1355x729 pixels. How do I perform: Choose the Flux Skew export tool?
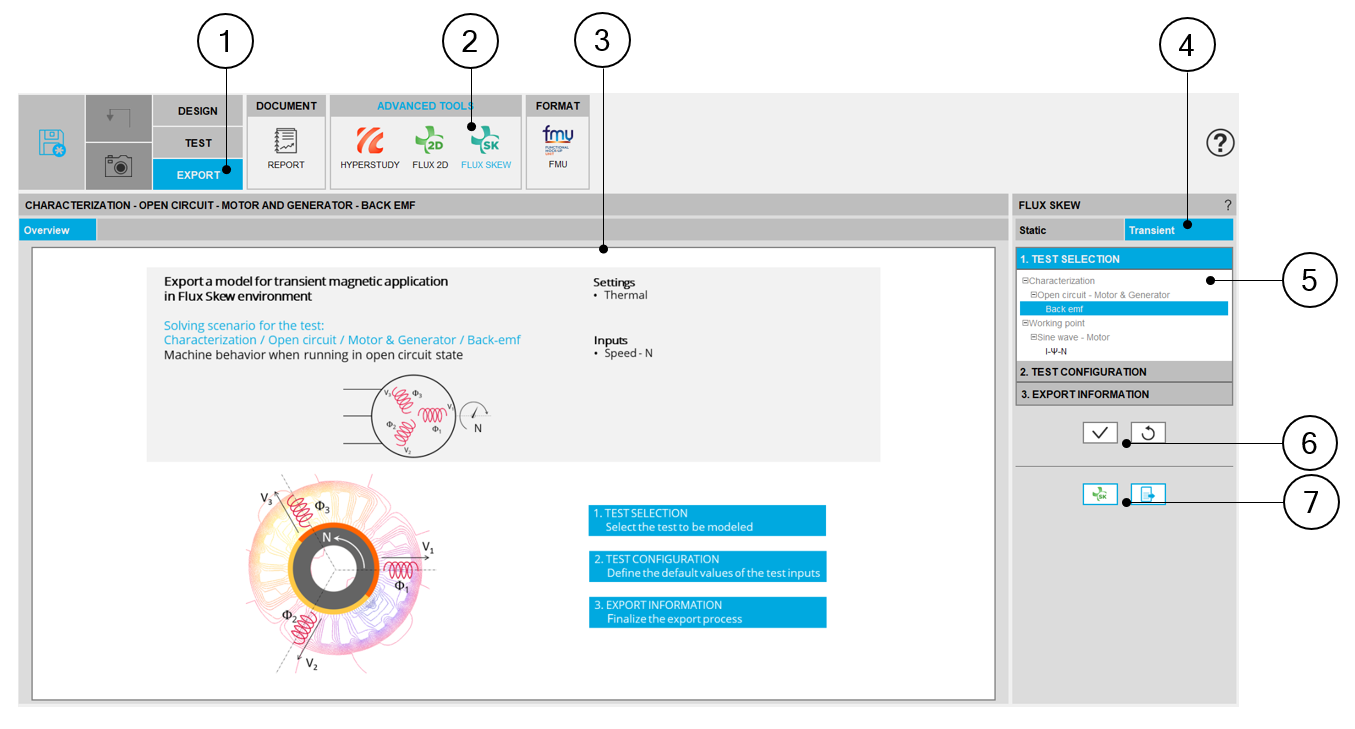click(486, 146)
